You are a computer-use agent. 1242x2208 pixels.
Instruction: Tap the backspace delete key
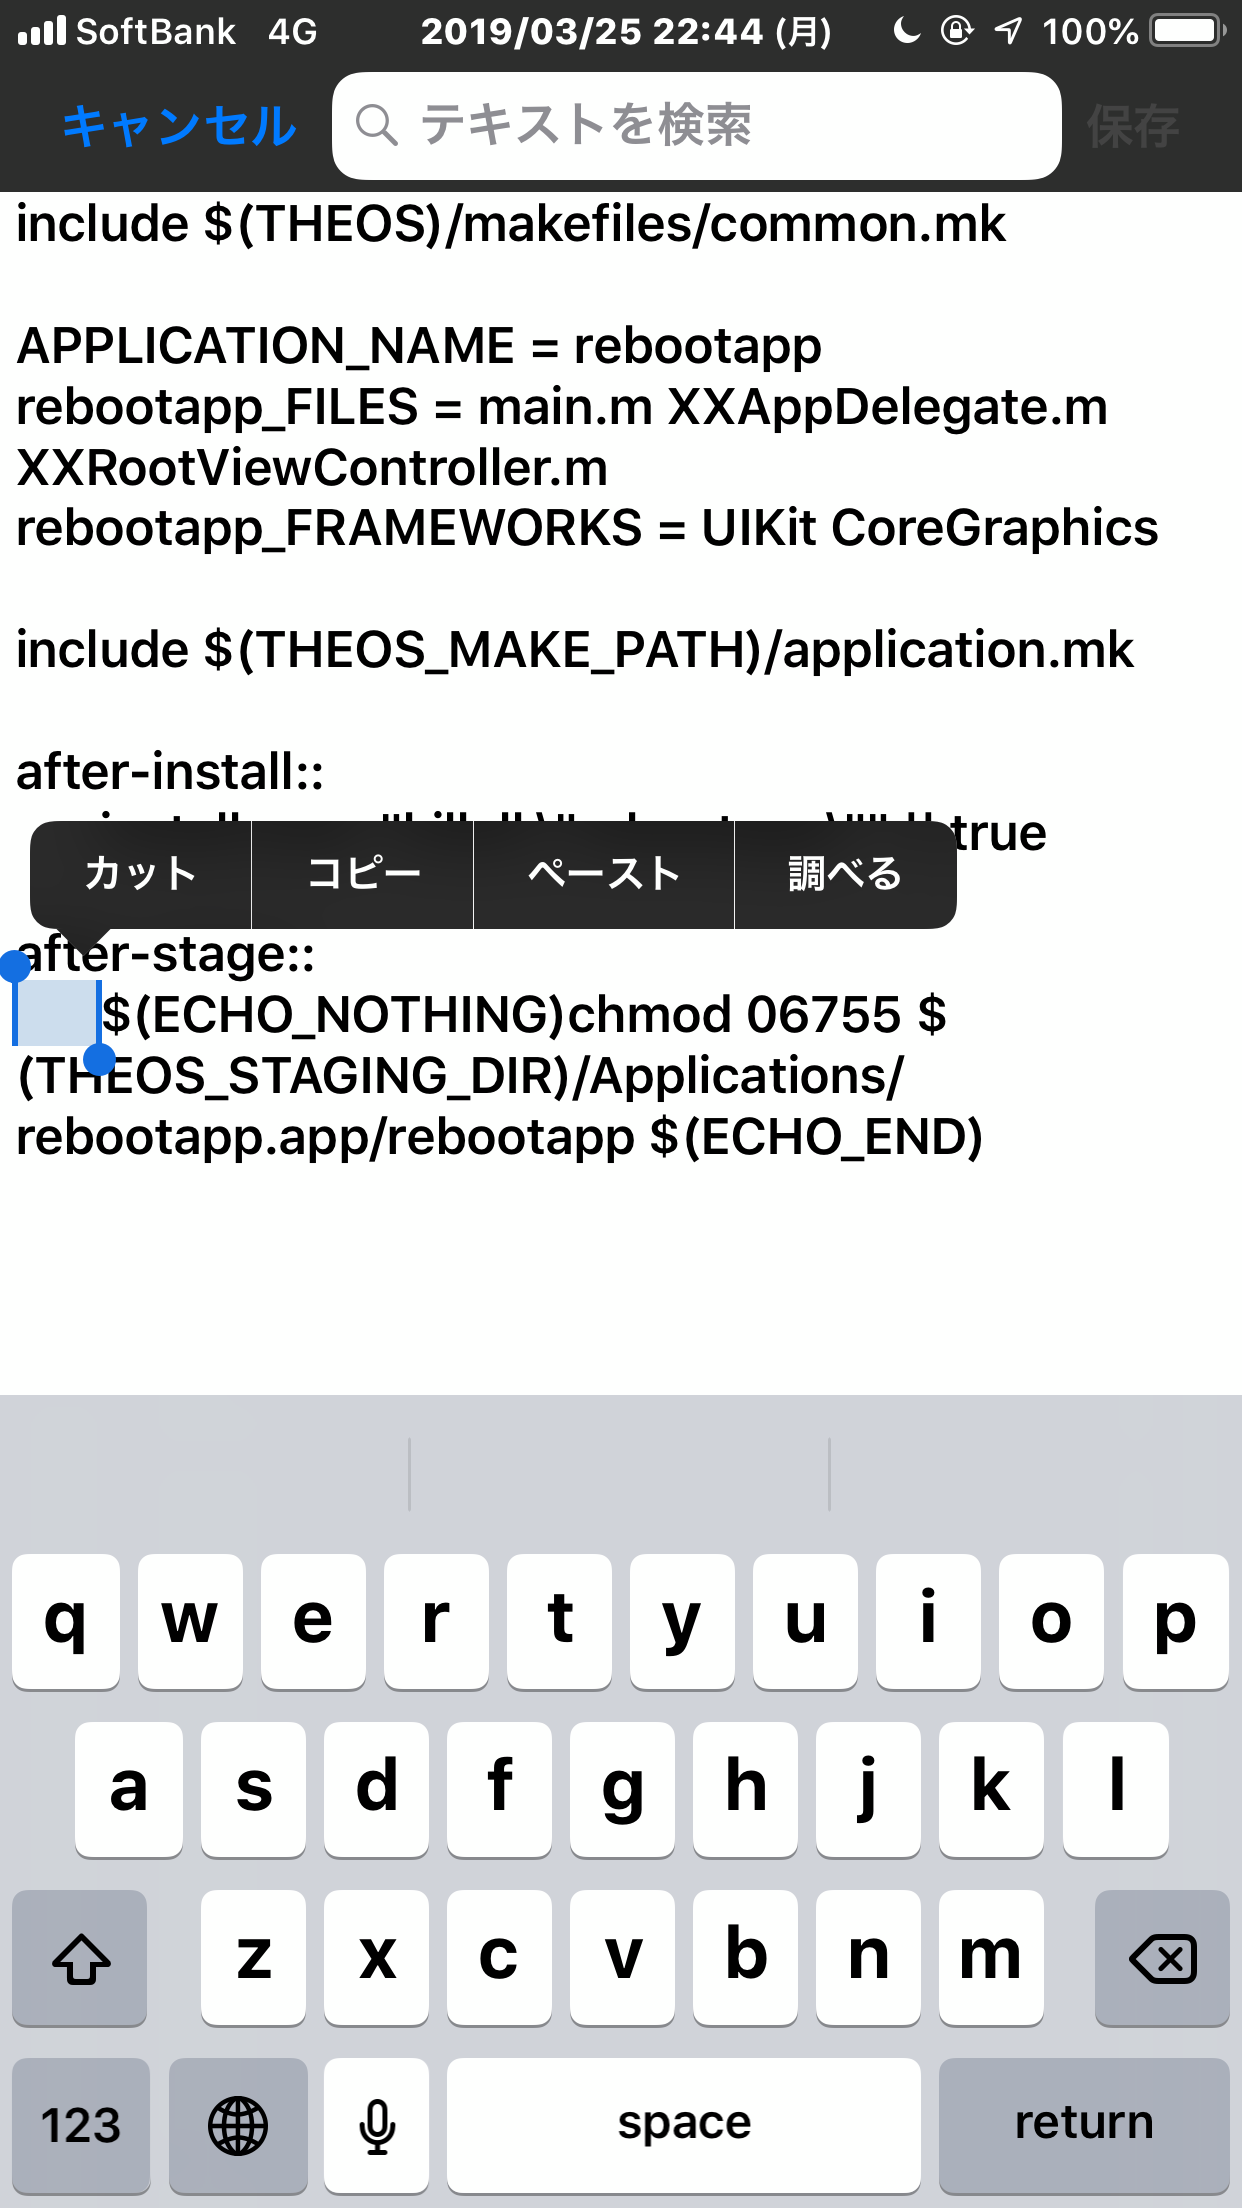(x=1162, y=1958)
